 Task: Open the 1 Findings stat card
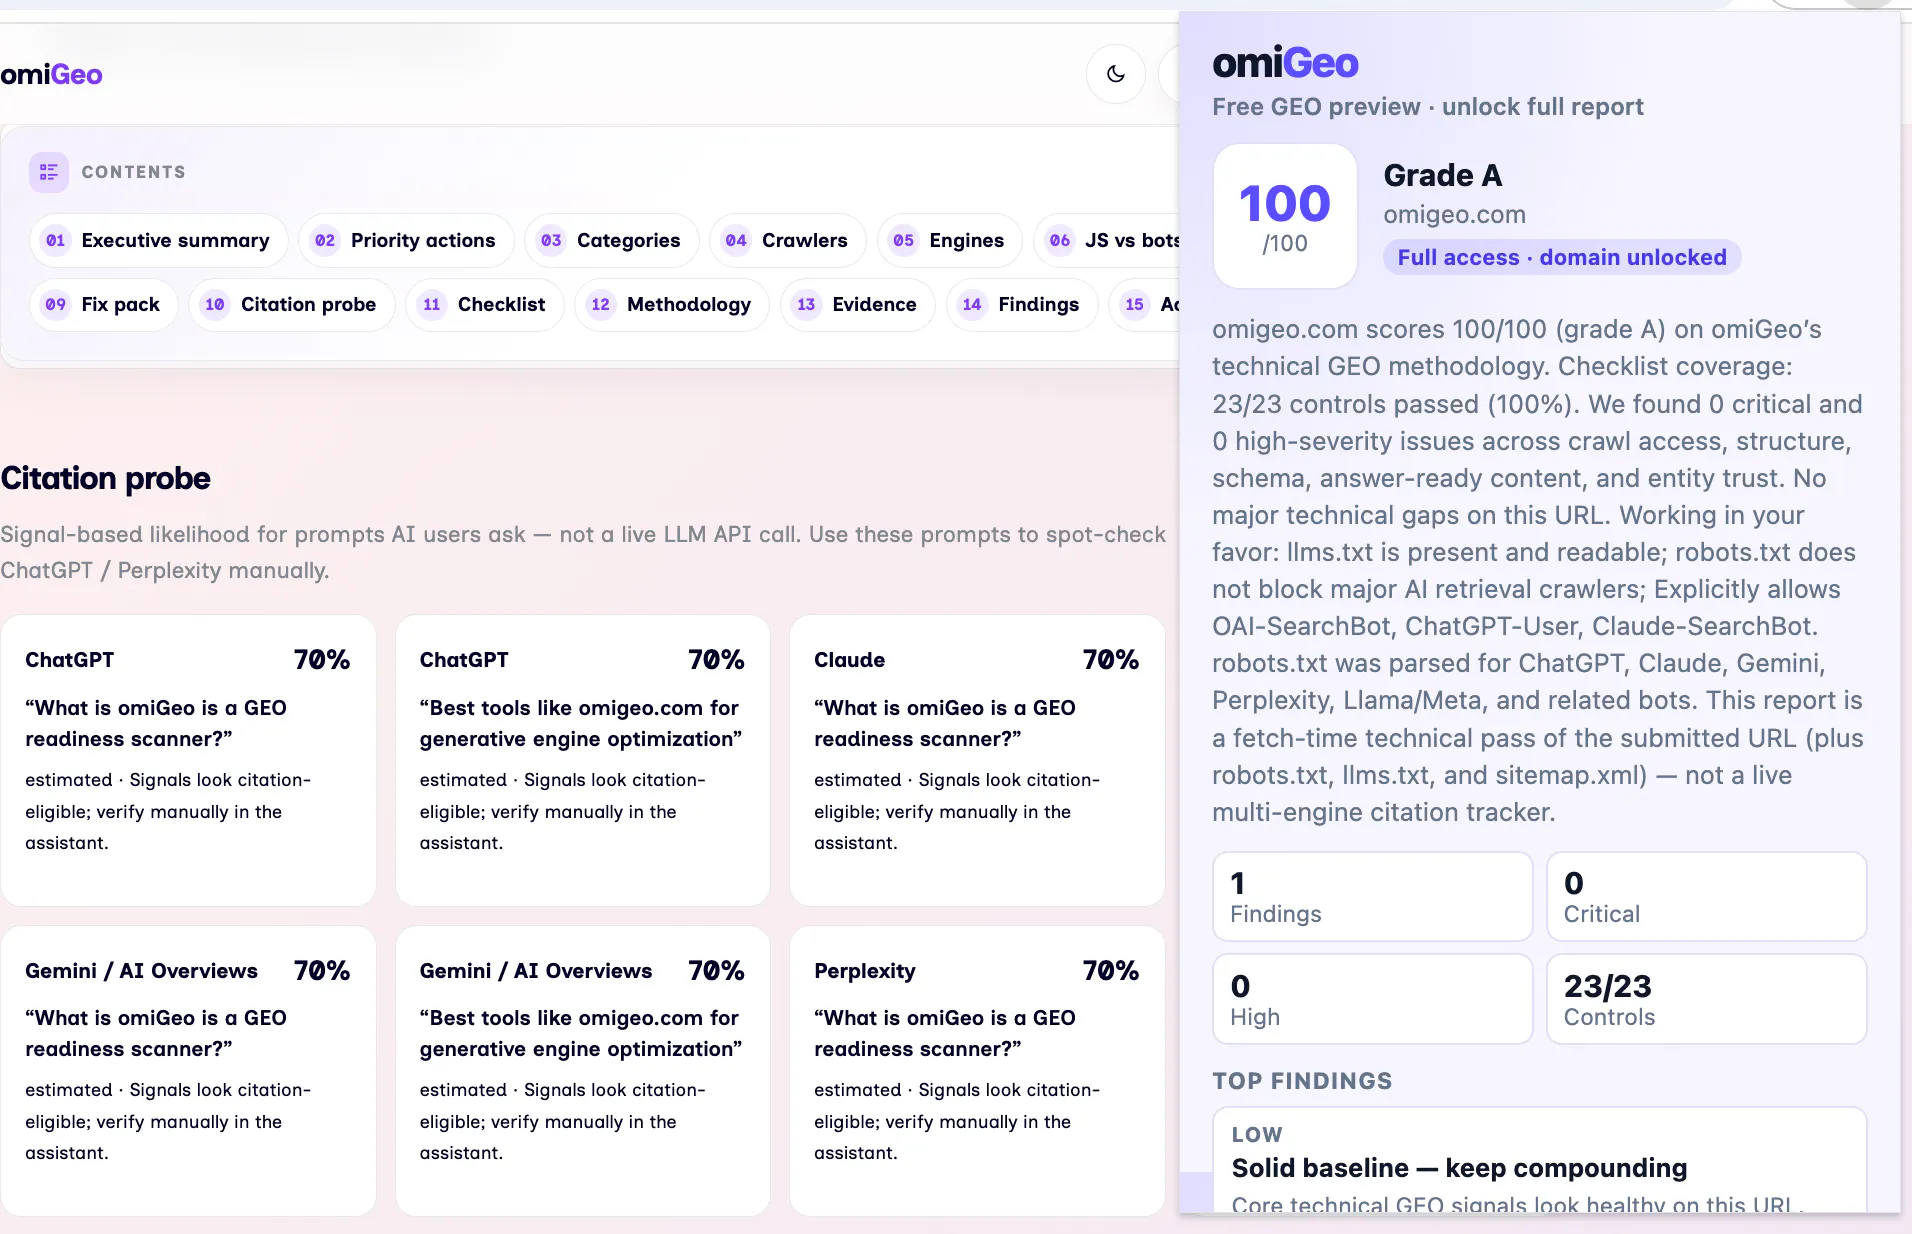click(x=1373, y=896)
